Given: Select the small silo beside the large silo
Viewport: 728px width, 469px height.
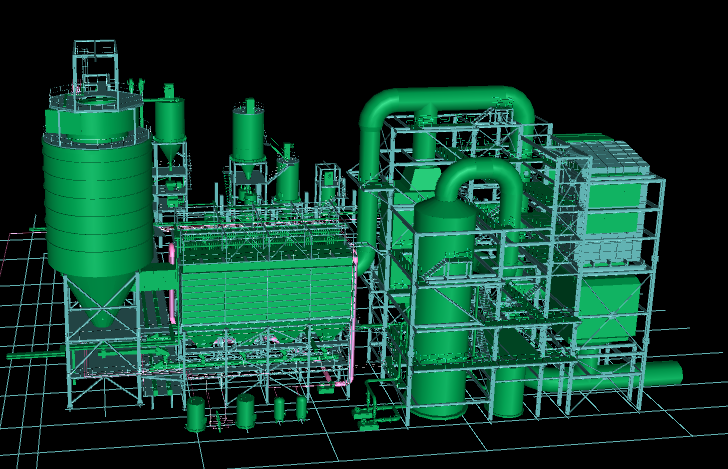Looking at the screenshot, I should point(169,123).
